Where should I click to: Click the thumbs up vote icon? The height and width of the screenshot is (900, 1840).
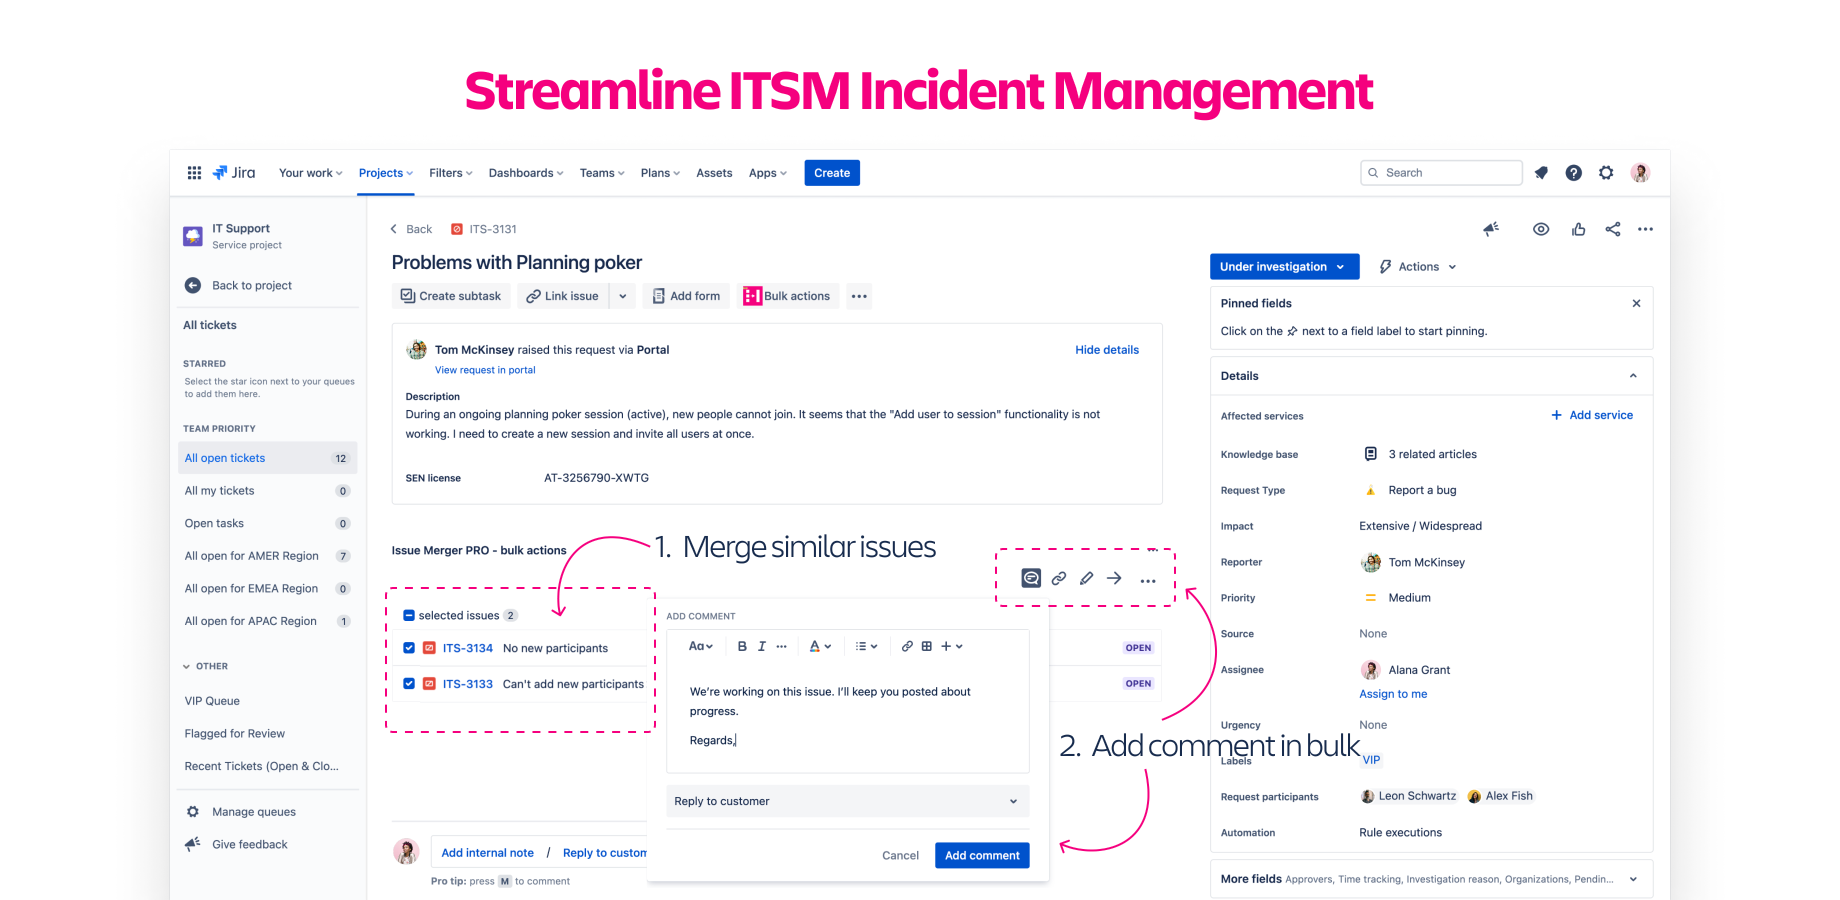tap(1578, 229)
